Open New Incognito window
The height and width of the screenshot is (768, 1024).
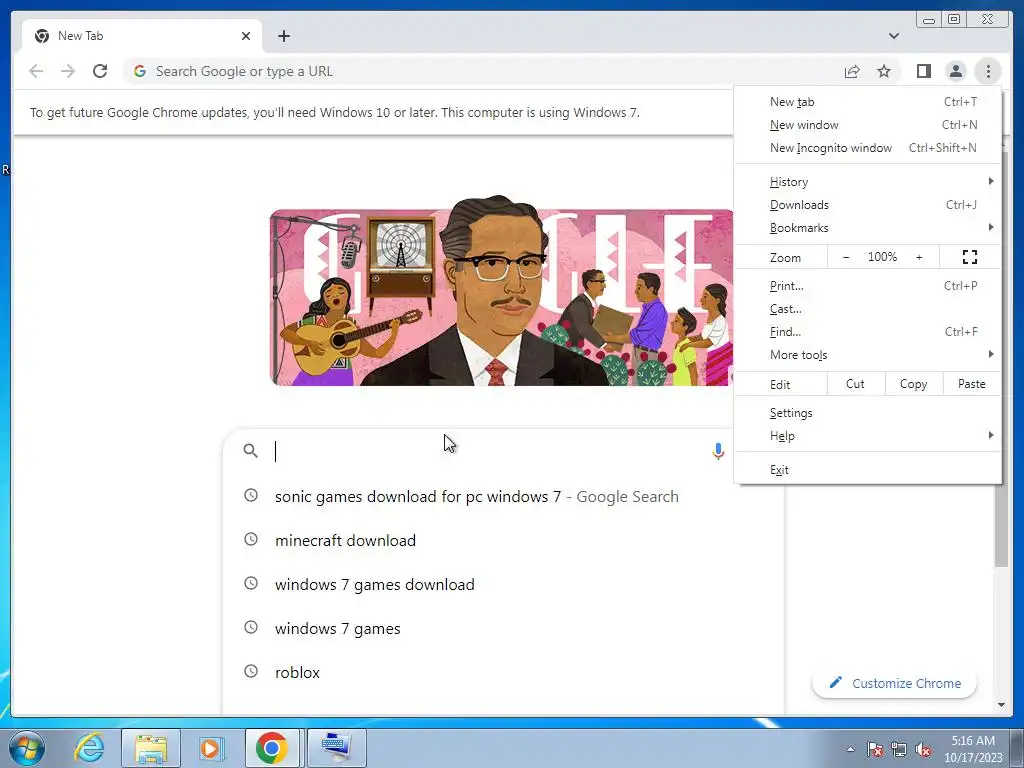click(x=867, y=148)
